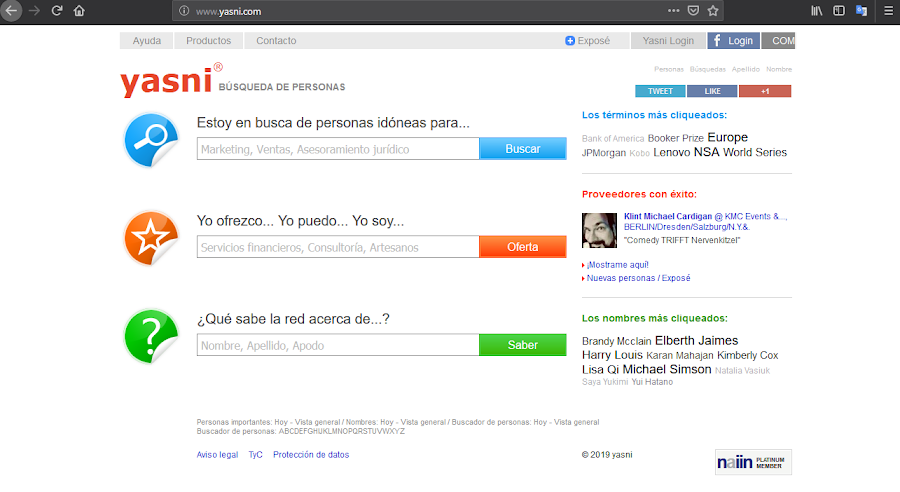
Task: Click the blue magnifier search sticker icon
Action: 152,140
